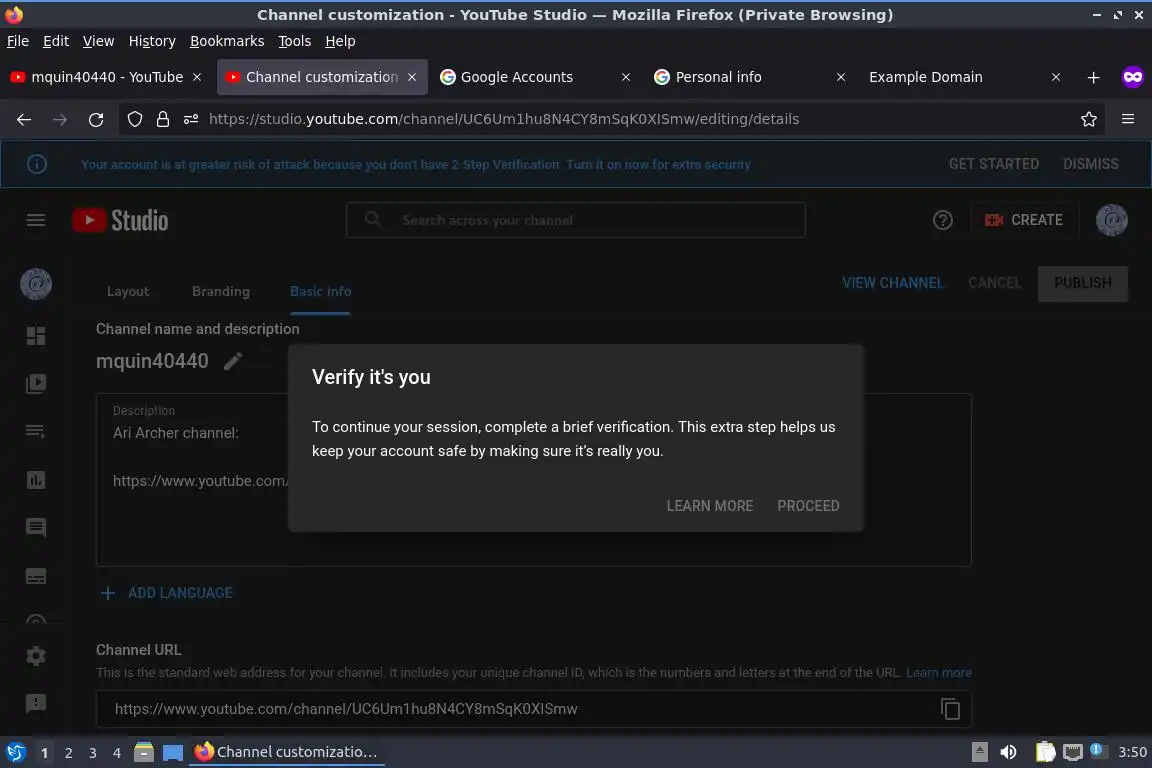Open the taskbar file manager icon
This screenshot has width=1152, height=768.
[x=144, y=752]
